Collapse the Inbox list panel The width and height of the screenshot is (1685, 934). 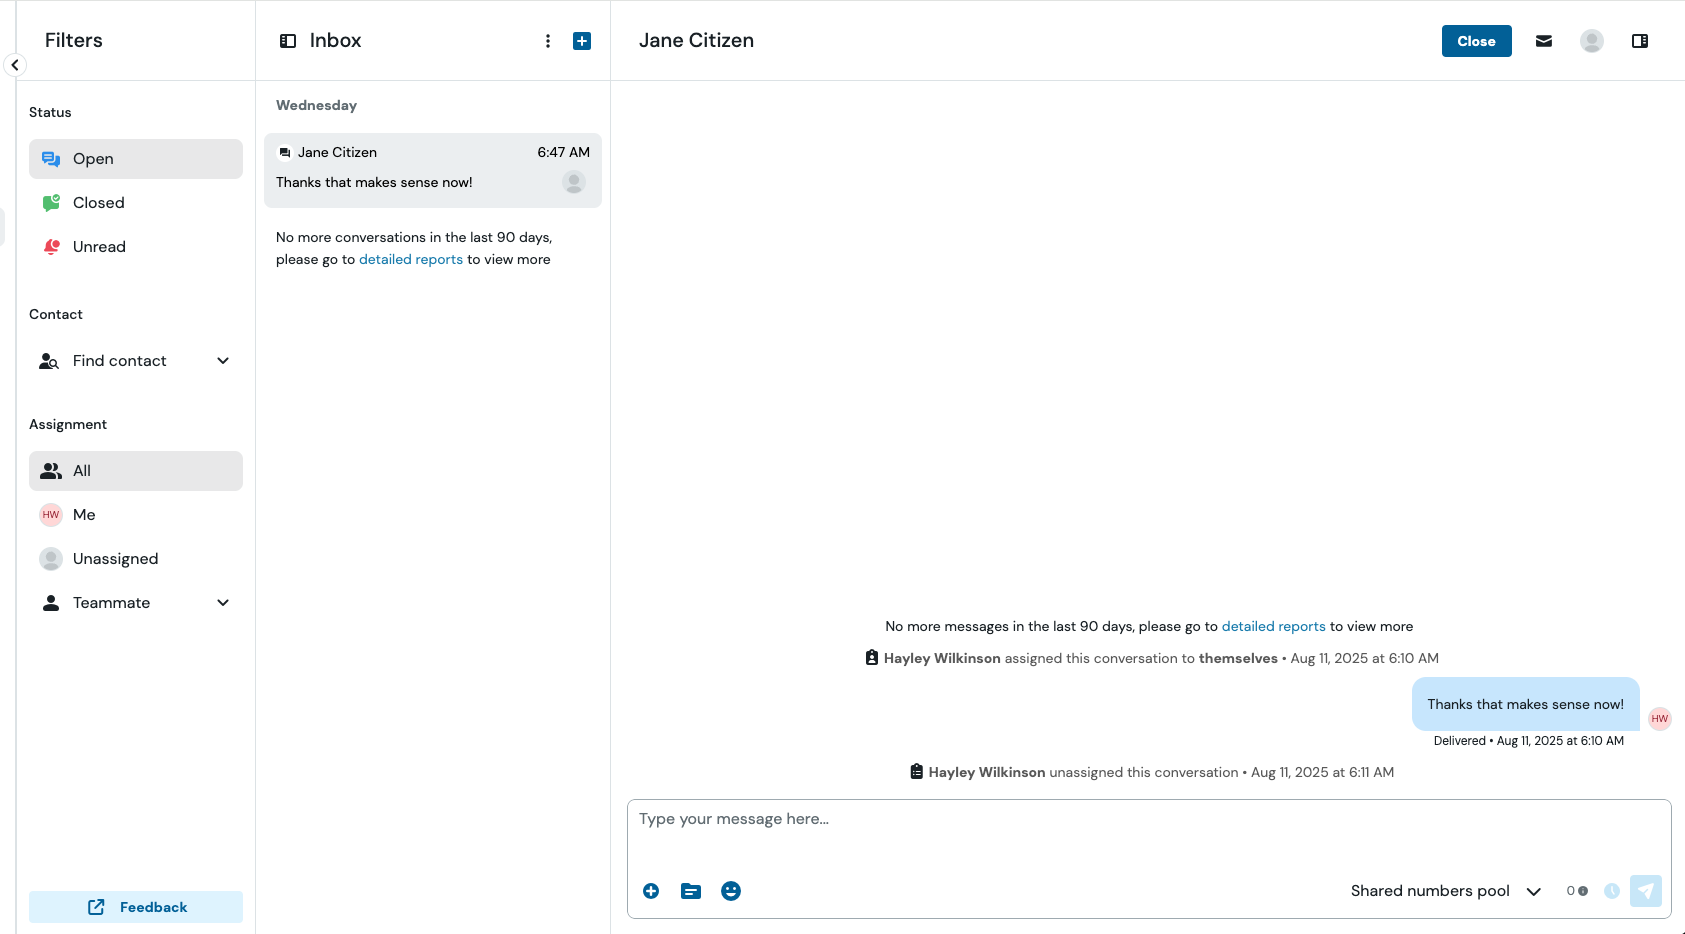tap(287, 40)
